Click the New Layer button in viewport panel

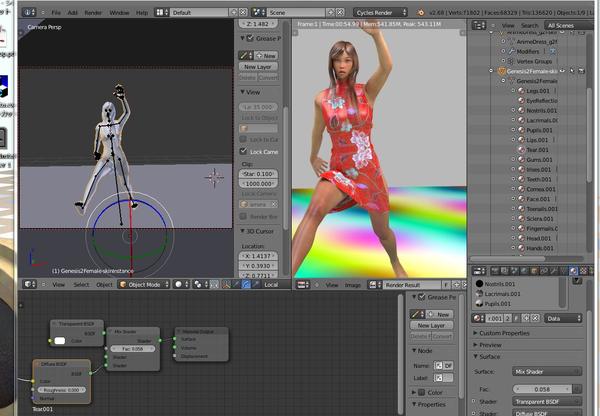(x=258, y=67)
